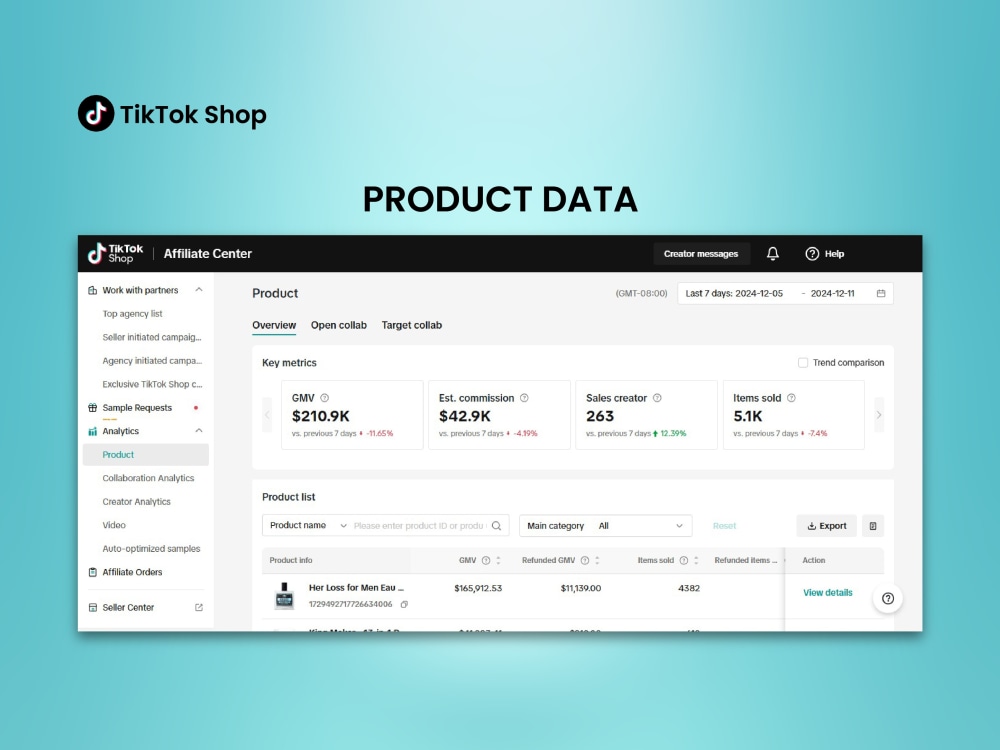
Task: Open the date range calendar icon
Action: tap(881, 293)
